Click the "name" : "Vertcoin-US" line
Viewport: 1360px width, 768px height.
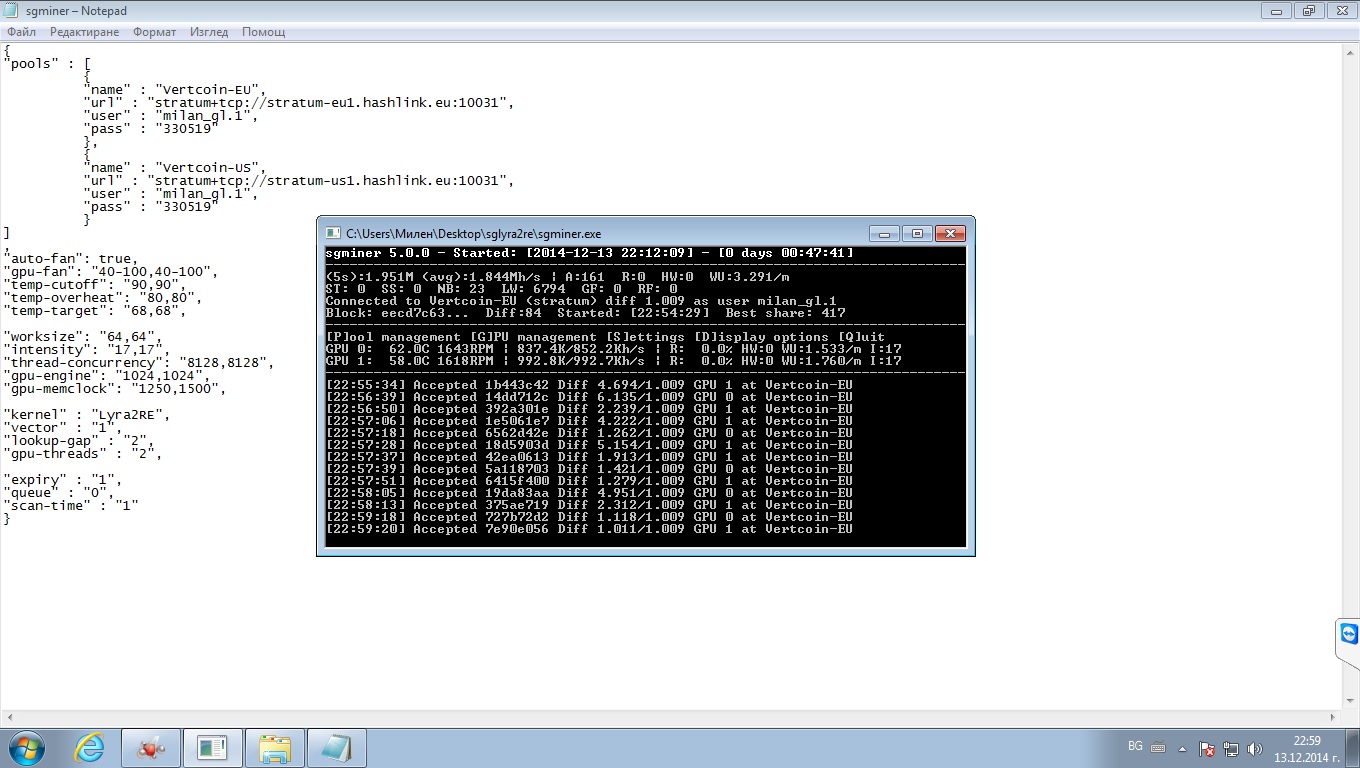pyautogui.click(x=177, y=167)
